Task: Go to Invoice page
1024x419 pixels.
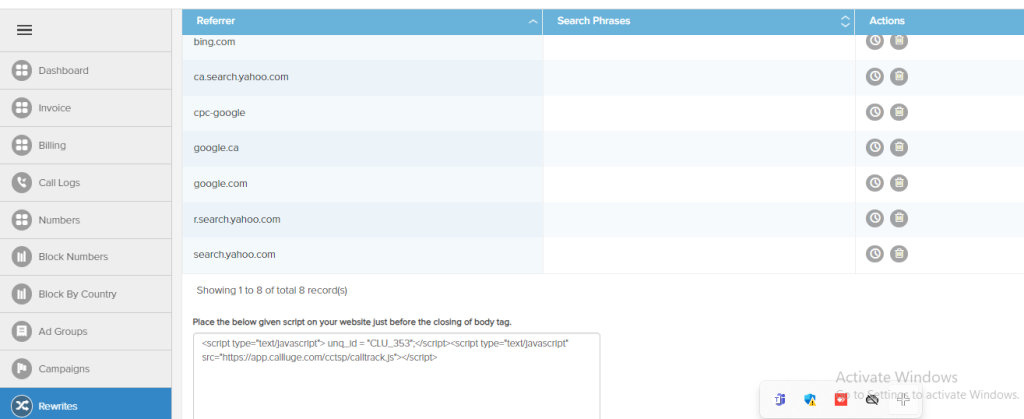Action: (54, 108)
